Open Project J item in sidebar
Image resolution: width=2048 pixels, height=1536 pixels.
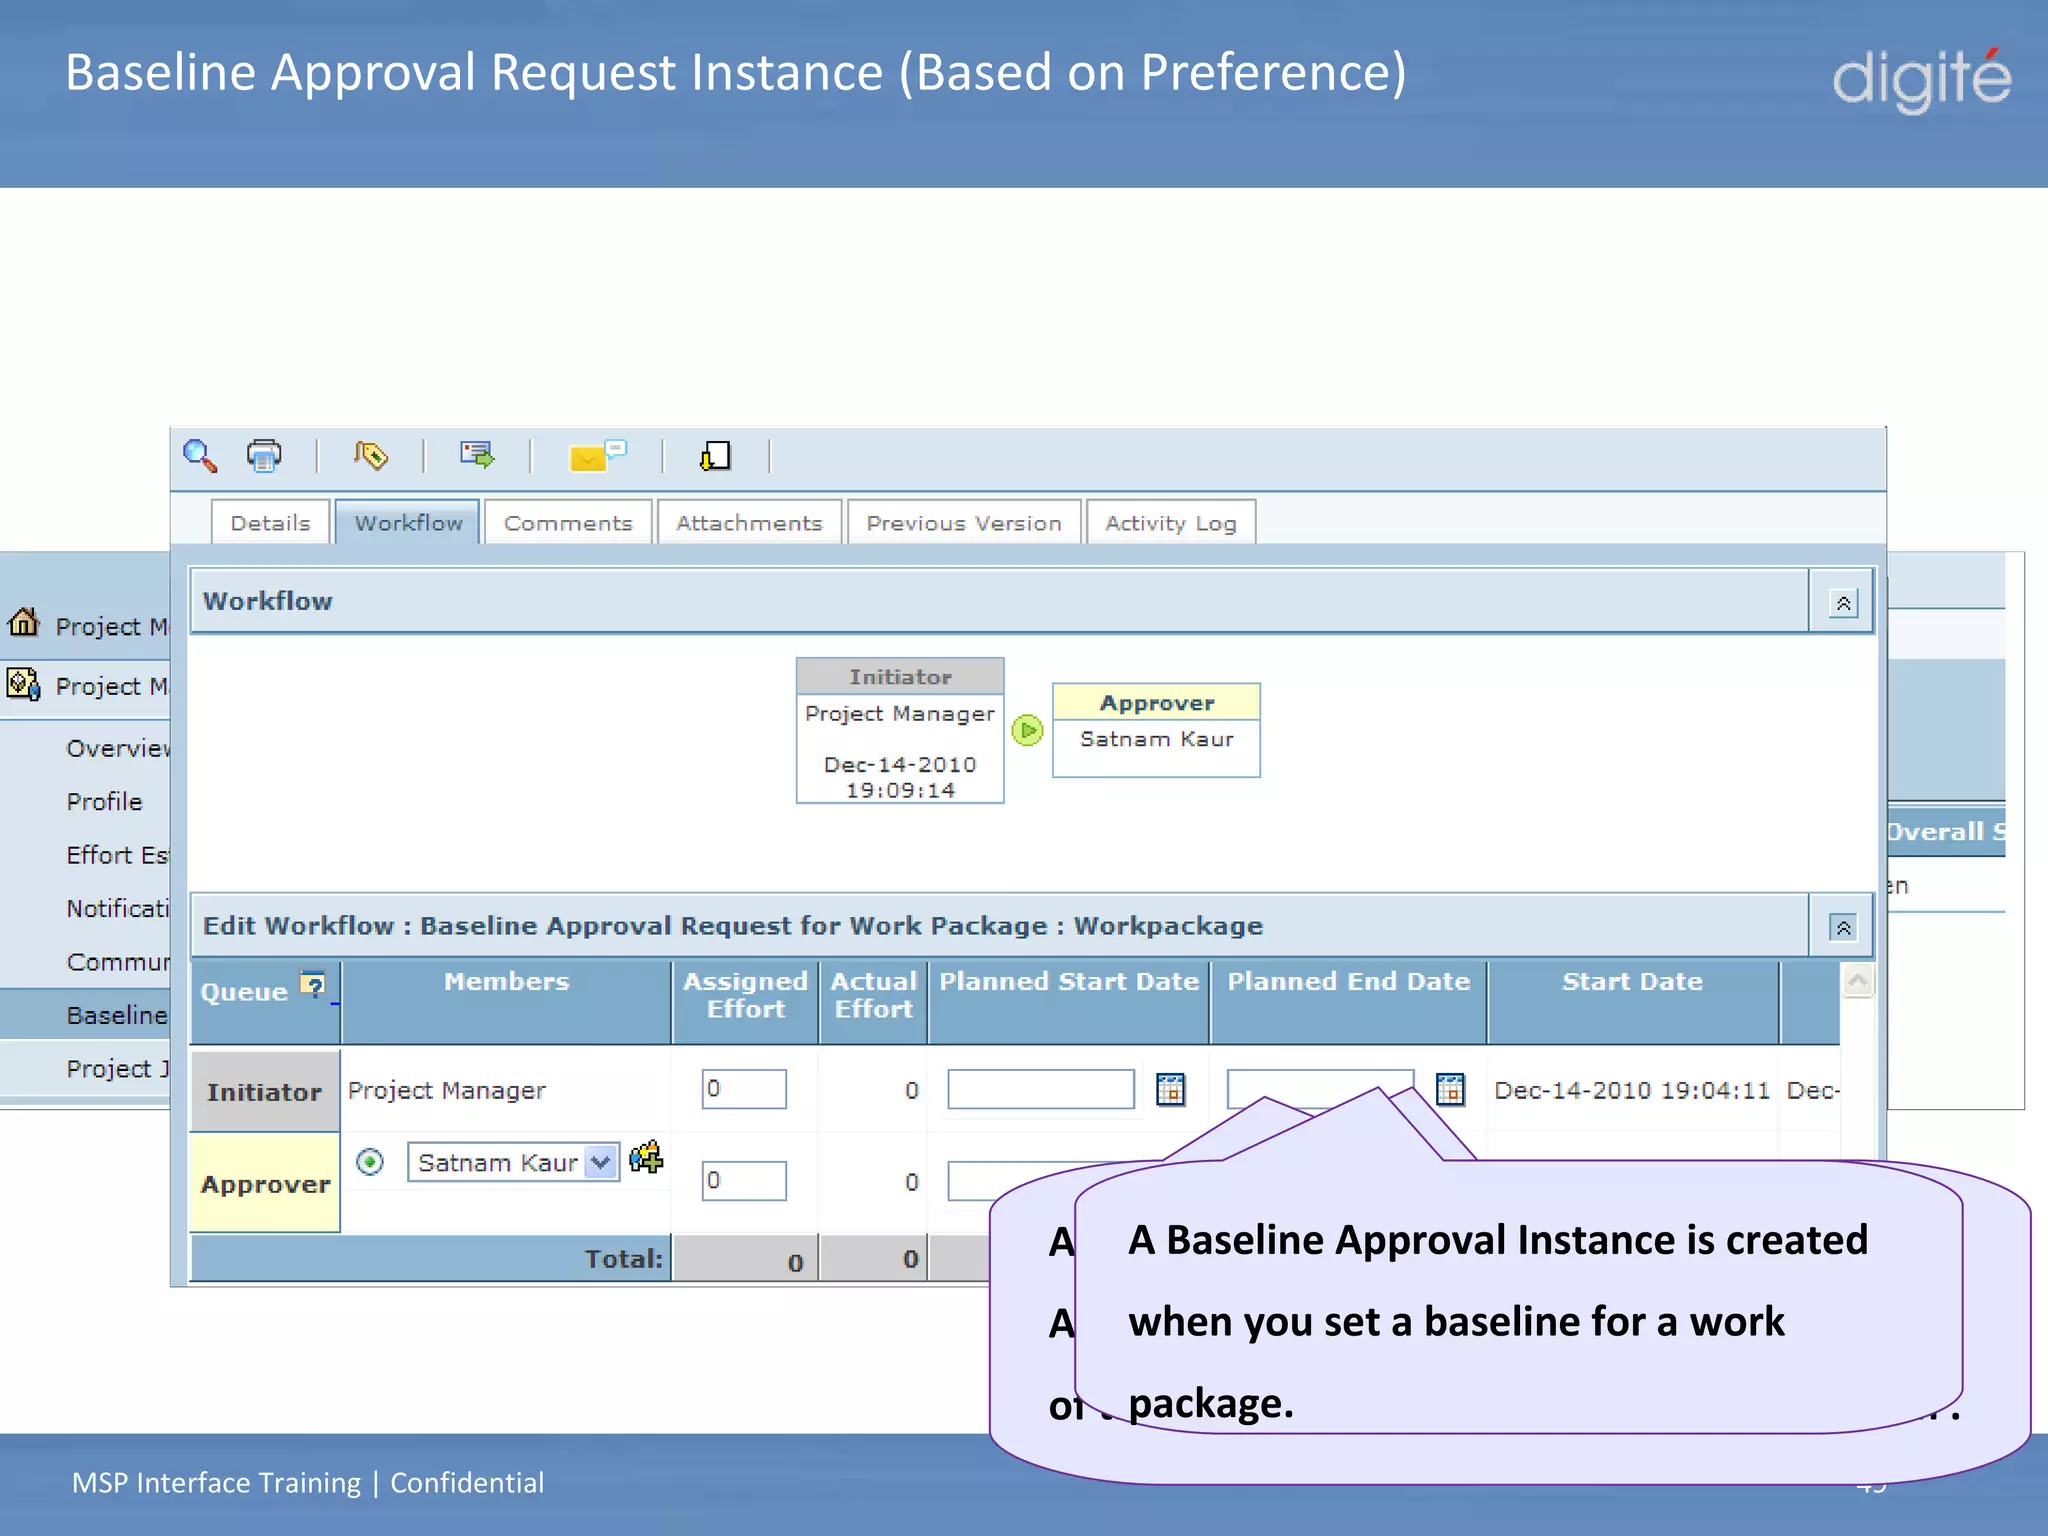coord(118,1068)
